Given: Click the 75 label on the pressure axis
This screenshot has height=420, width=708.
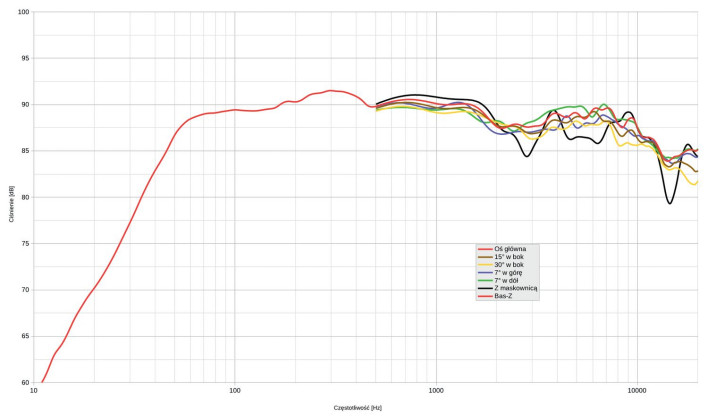Looking at the screenshot, I should [26, 243].
